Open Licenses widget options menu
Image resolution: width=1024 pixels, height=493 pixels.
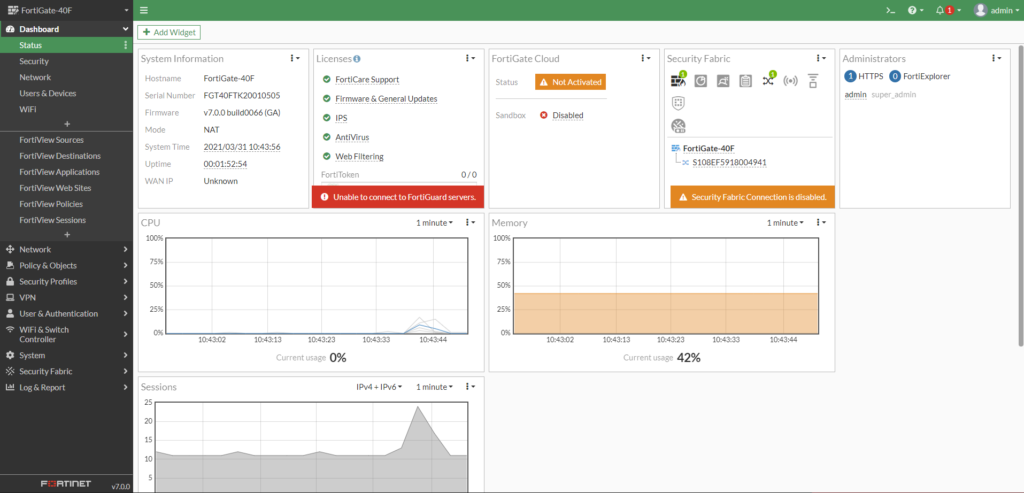coord(470,58)
